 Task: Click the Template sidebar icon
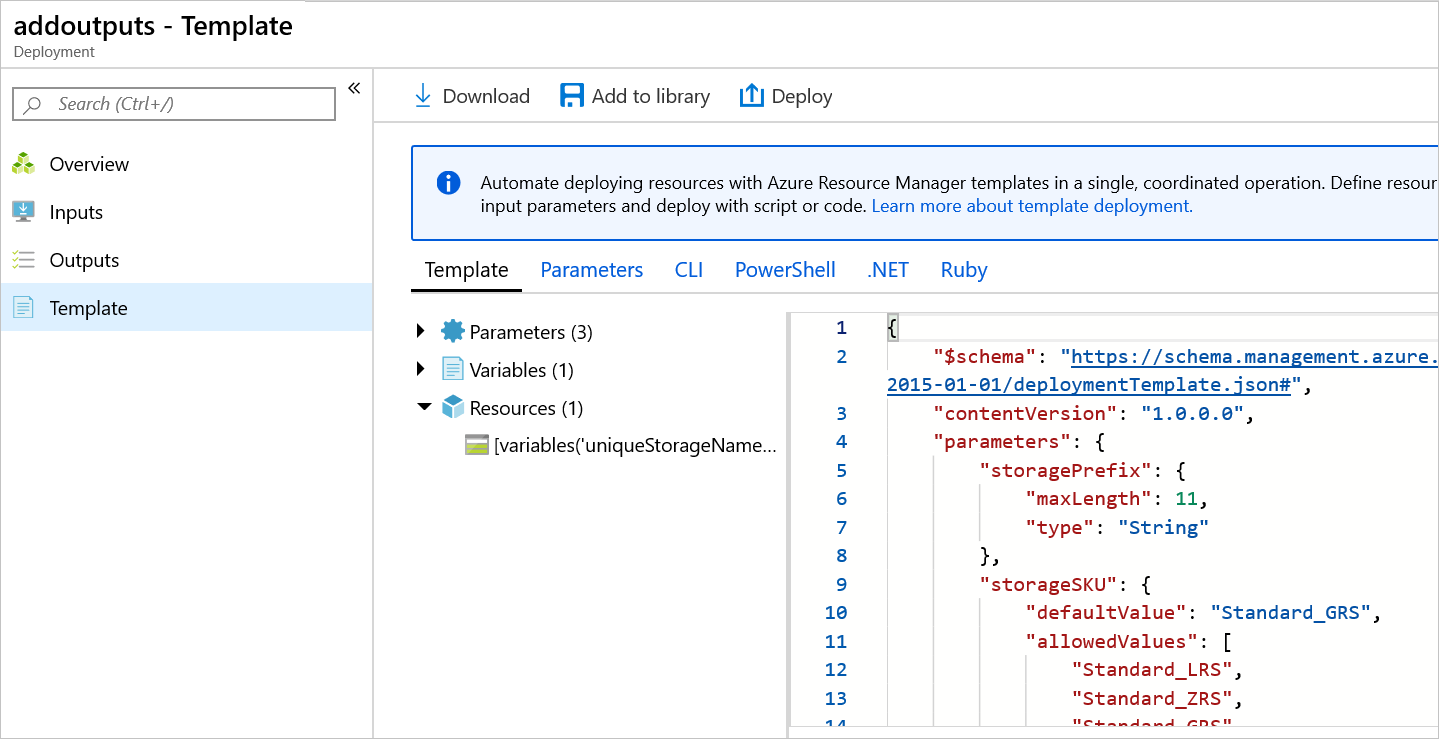tap(22, 307)
